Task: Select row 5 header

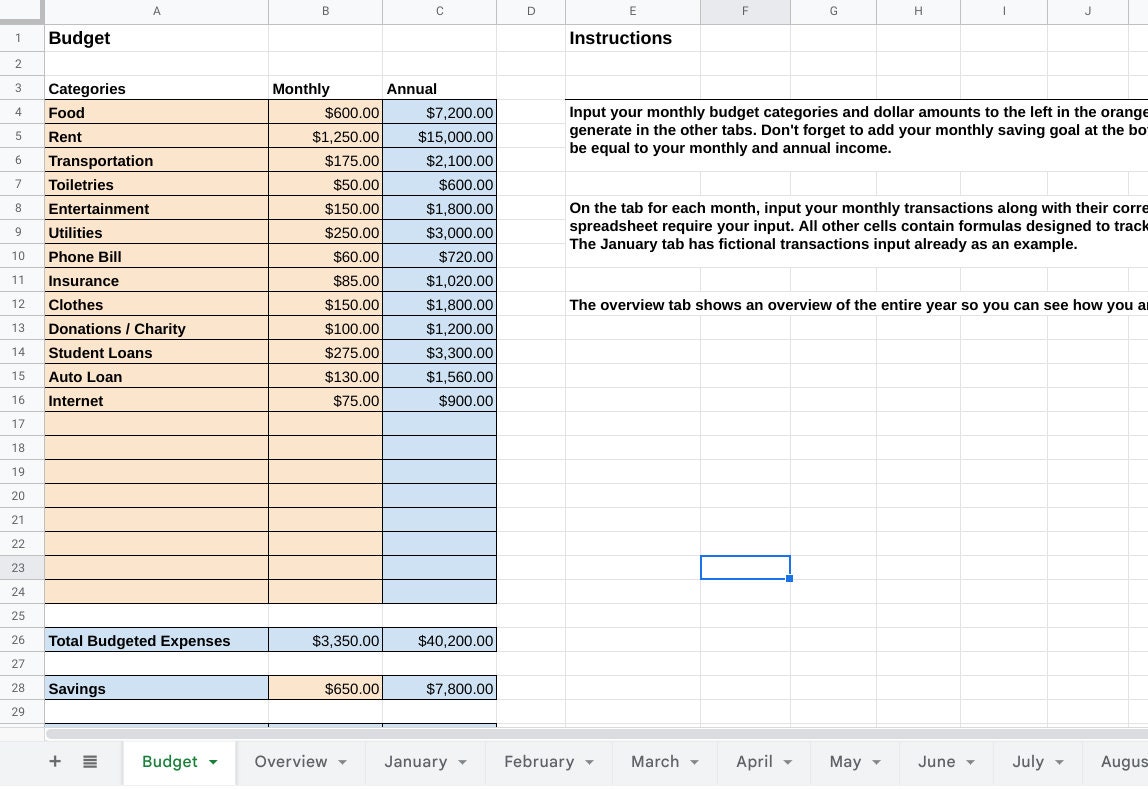Action: [x=18, y=136]
